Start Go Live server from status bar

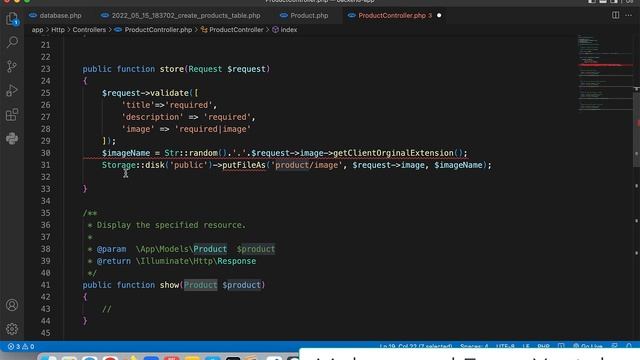tap(588, 347)
